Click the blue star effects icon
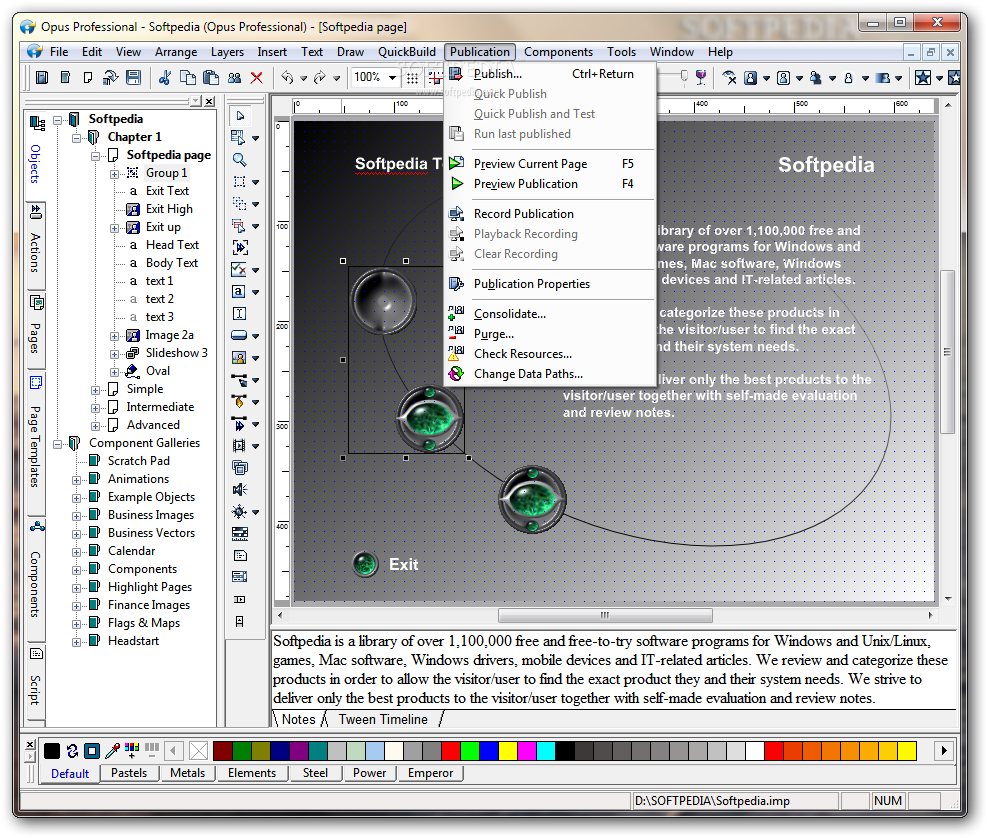The width and height of the screenshot is (988, 838). (923, 77)
